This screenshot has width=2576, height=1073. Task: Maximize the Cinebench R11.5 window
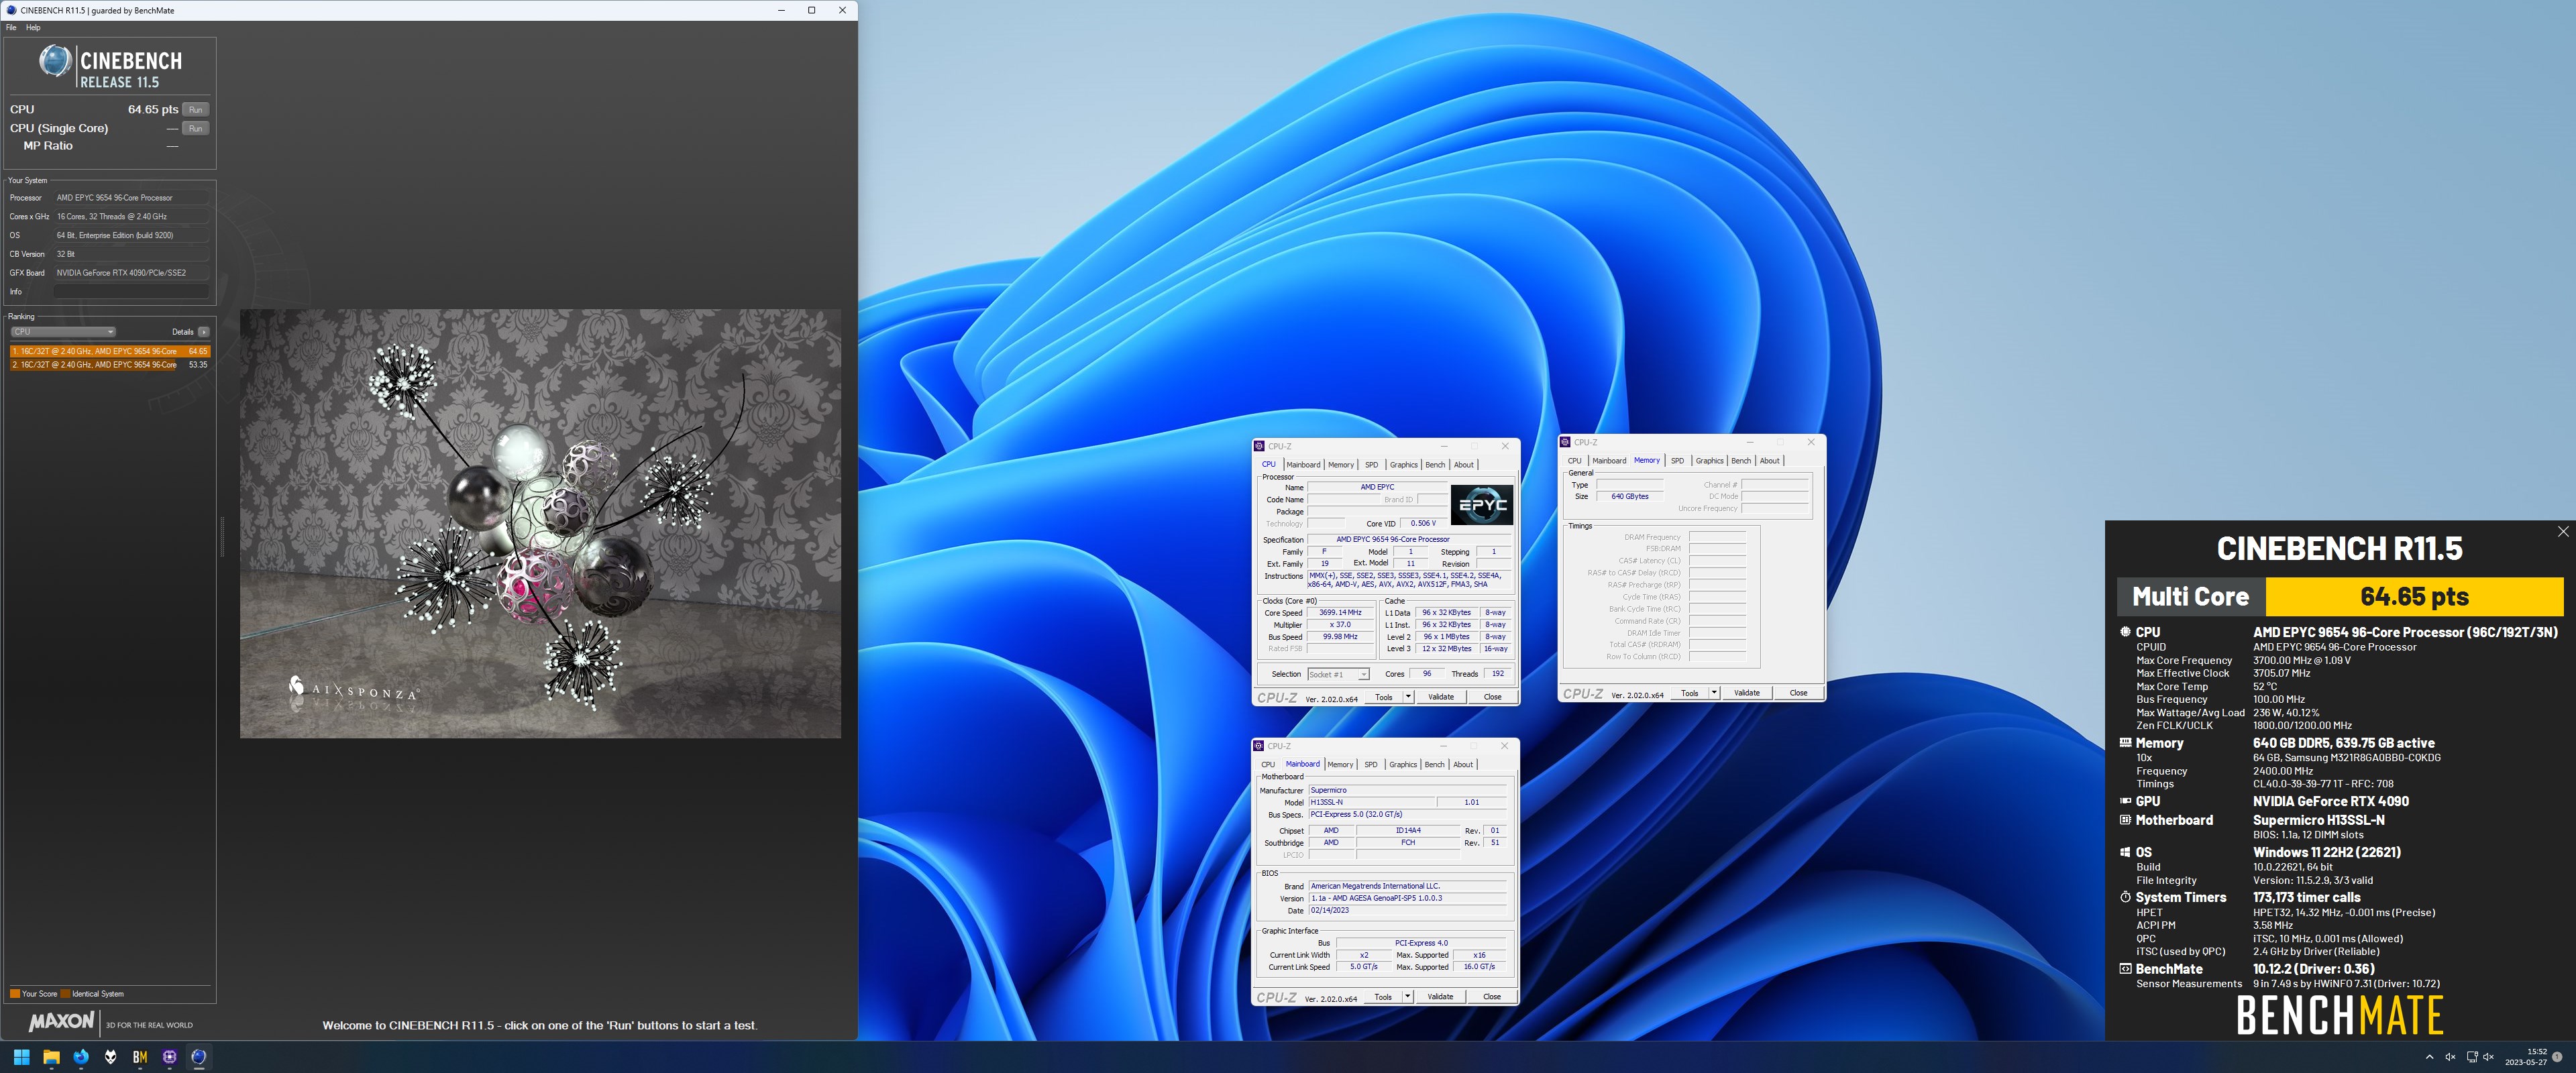811,10
